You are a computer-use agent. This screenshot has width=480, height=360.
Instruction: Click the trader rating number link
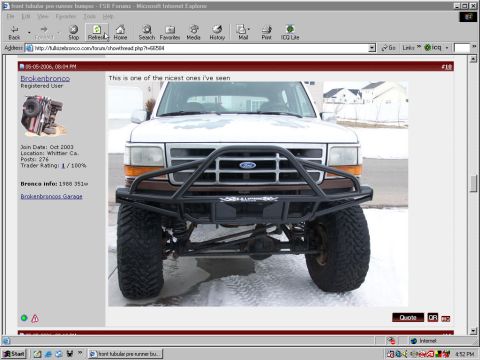(x=63, y=165)
